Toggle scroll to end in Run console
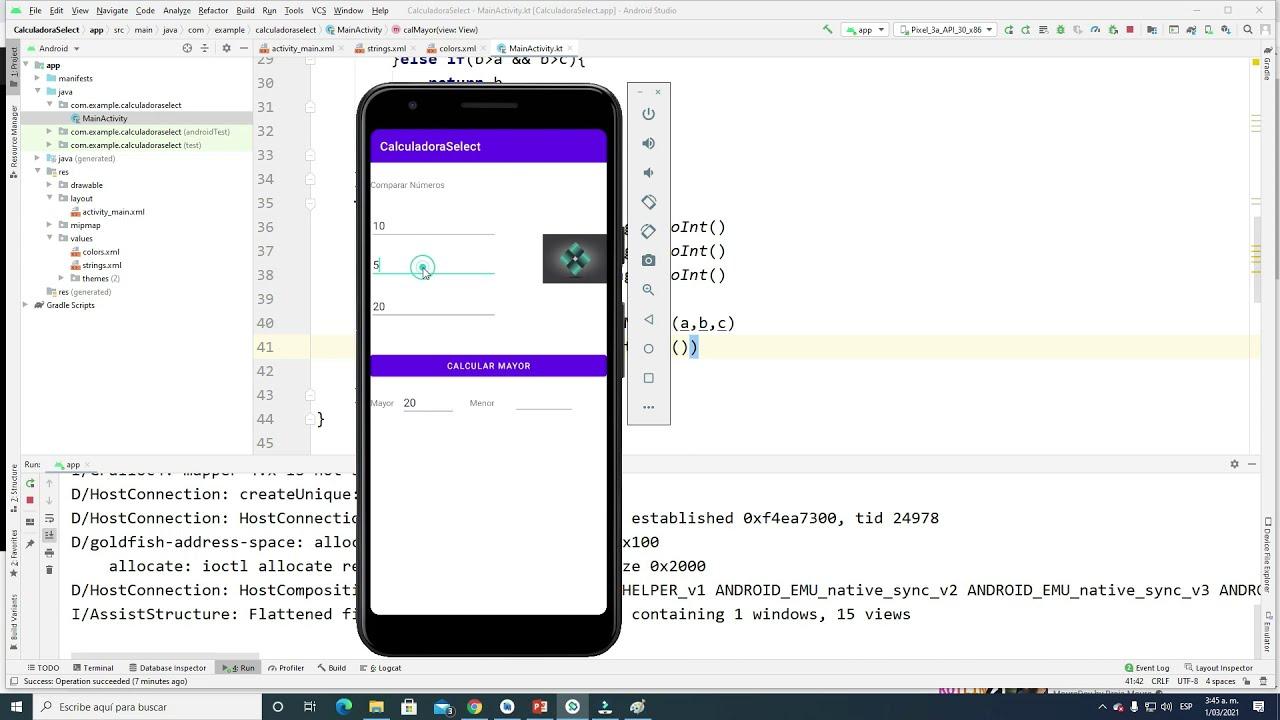1280x720 pixels. click(49, 536)
